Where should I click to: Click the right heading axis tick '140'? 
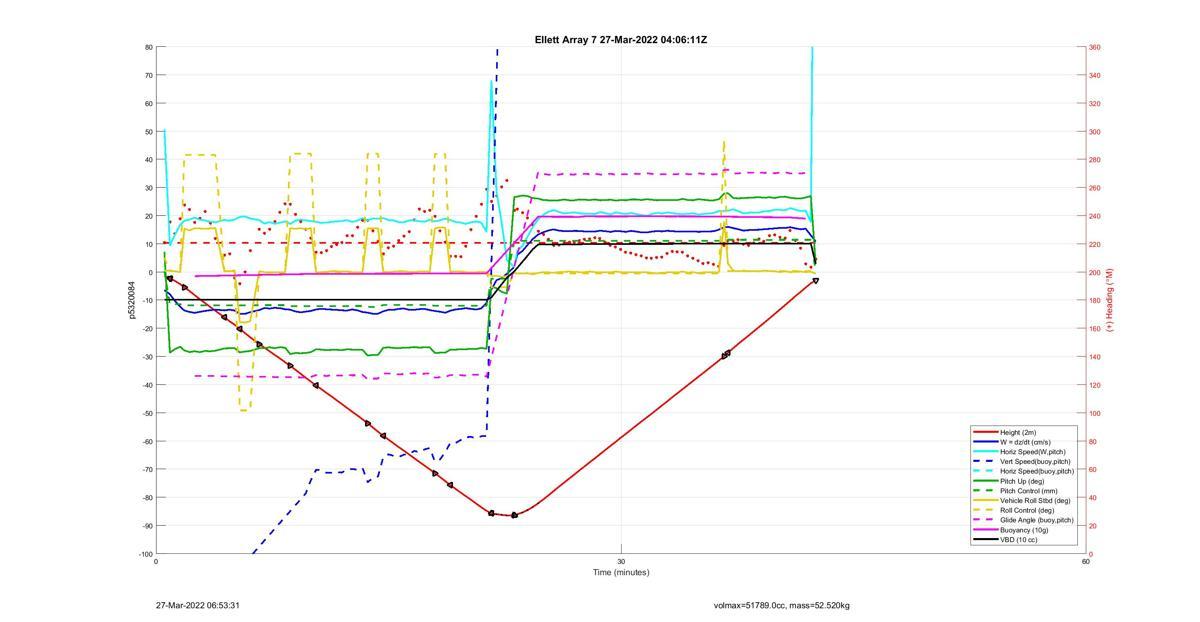pyautogui.click(x=1095, y=357)
